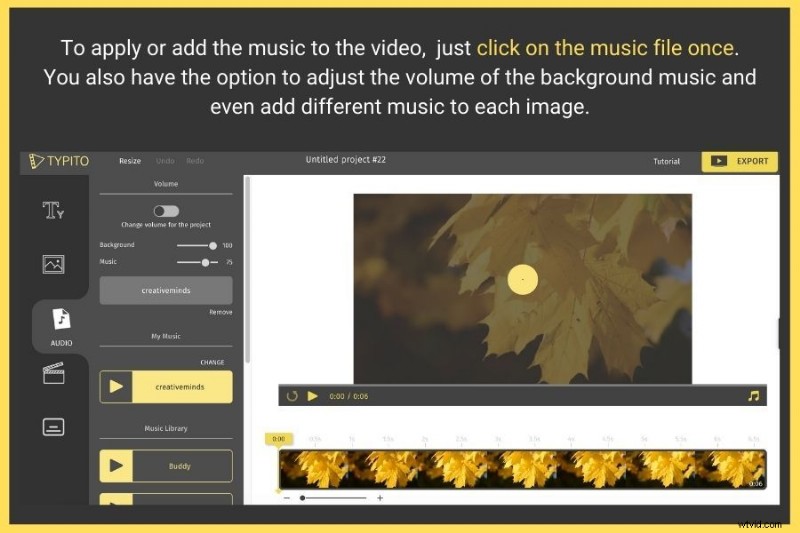Open the video clips clapperboard panel
This screenshot has width=800, height=533.
coord(53,373)
